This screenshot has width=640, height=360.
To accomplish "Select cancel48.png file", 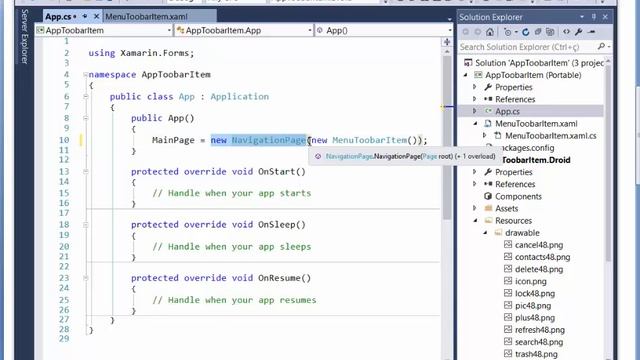I will click(539, 245).
